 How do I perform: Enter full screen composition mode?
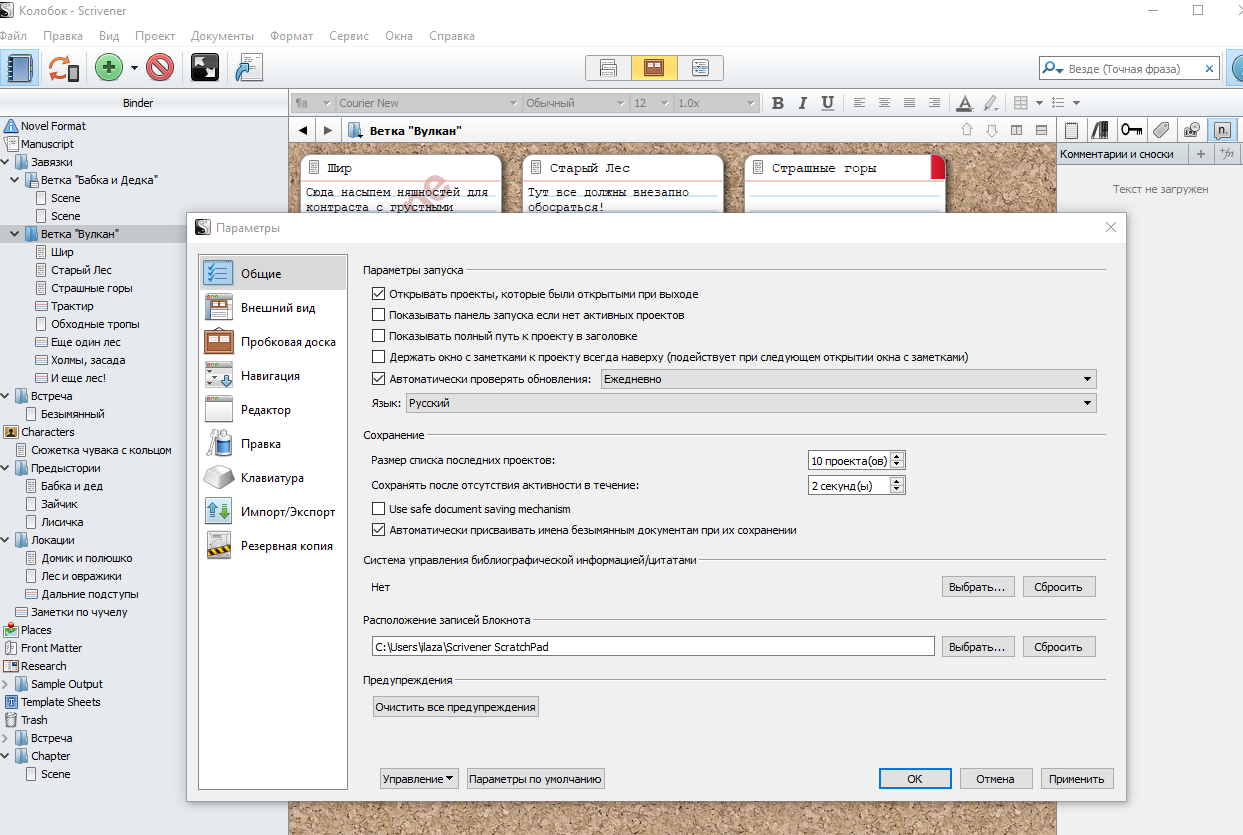pyautogui.click(x=205, y=67)
